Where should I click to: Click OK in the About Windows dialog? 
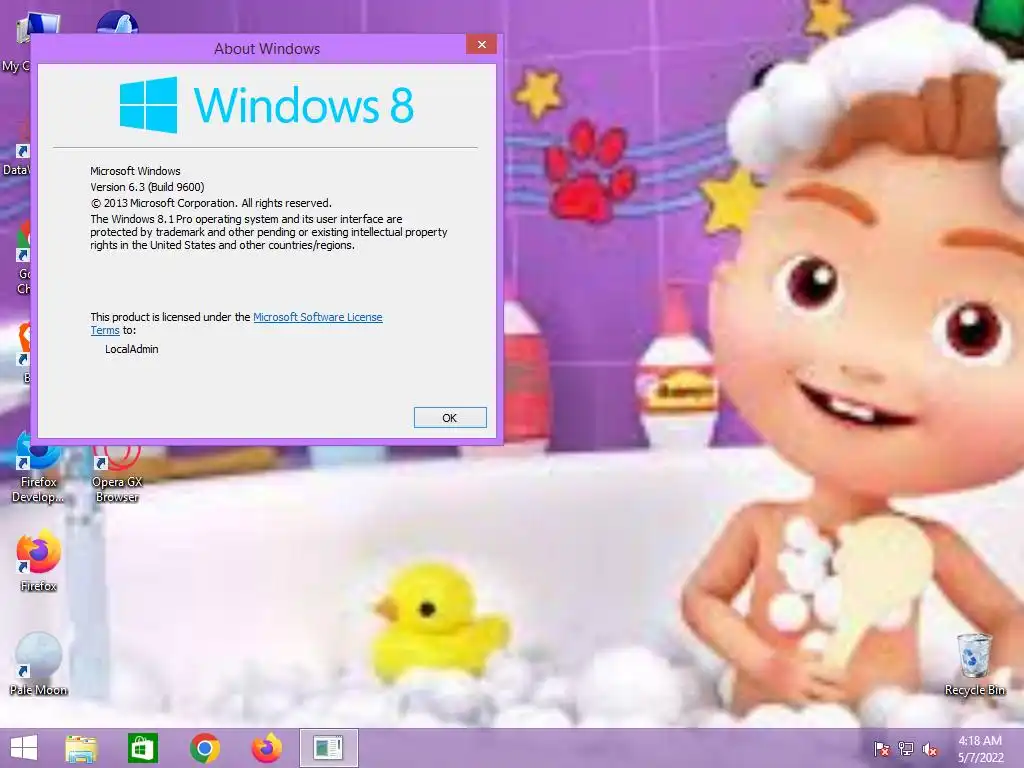click(450, 418)
